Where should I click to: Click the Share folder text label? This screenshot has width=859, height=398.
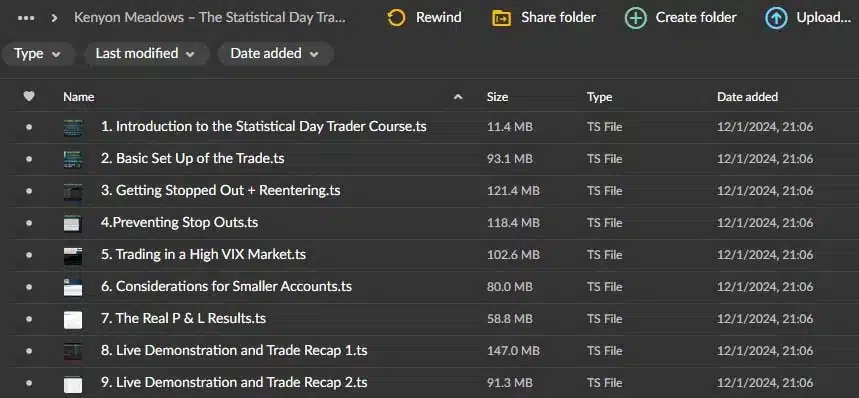(x=558, y=18)
